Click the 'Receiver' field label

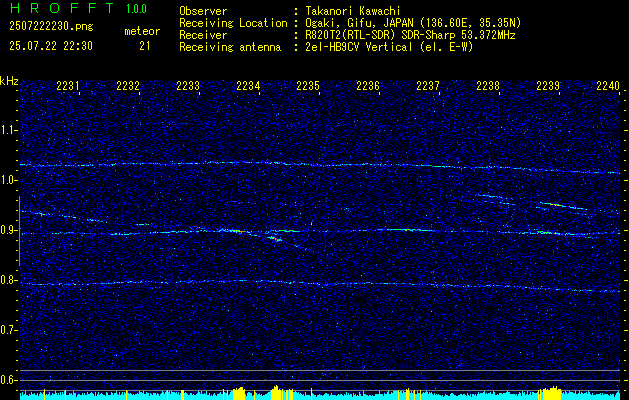[x=203, y=35]
